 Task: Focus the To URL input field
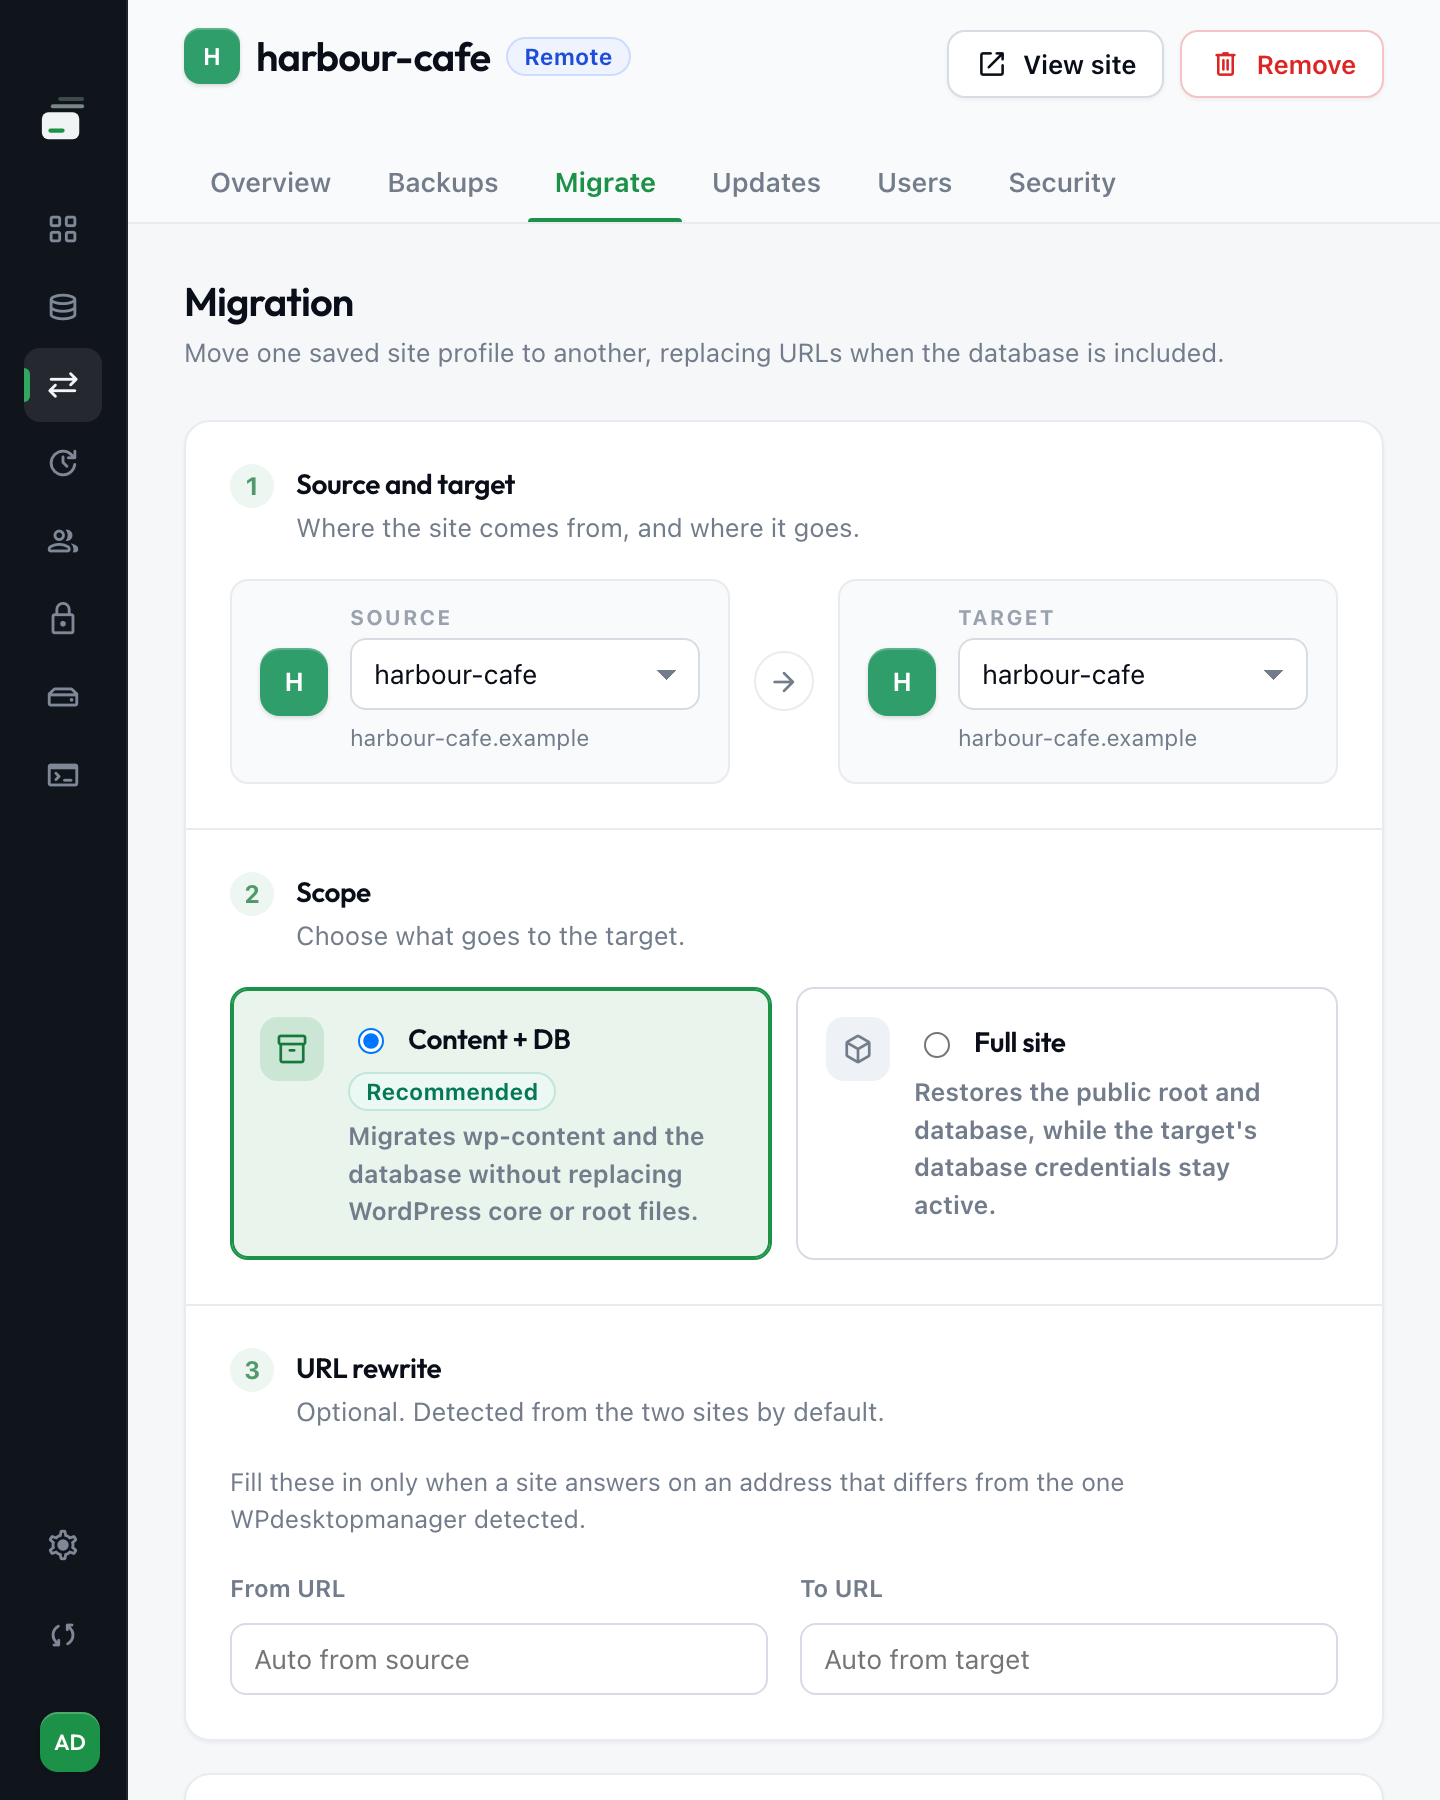(1069, 1659)
